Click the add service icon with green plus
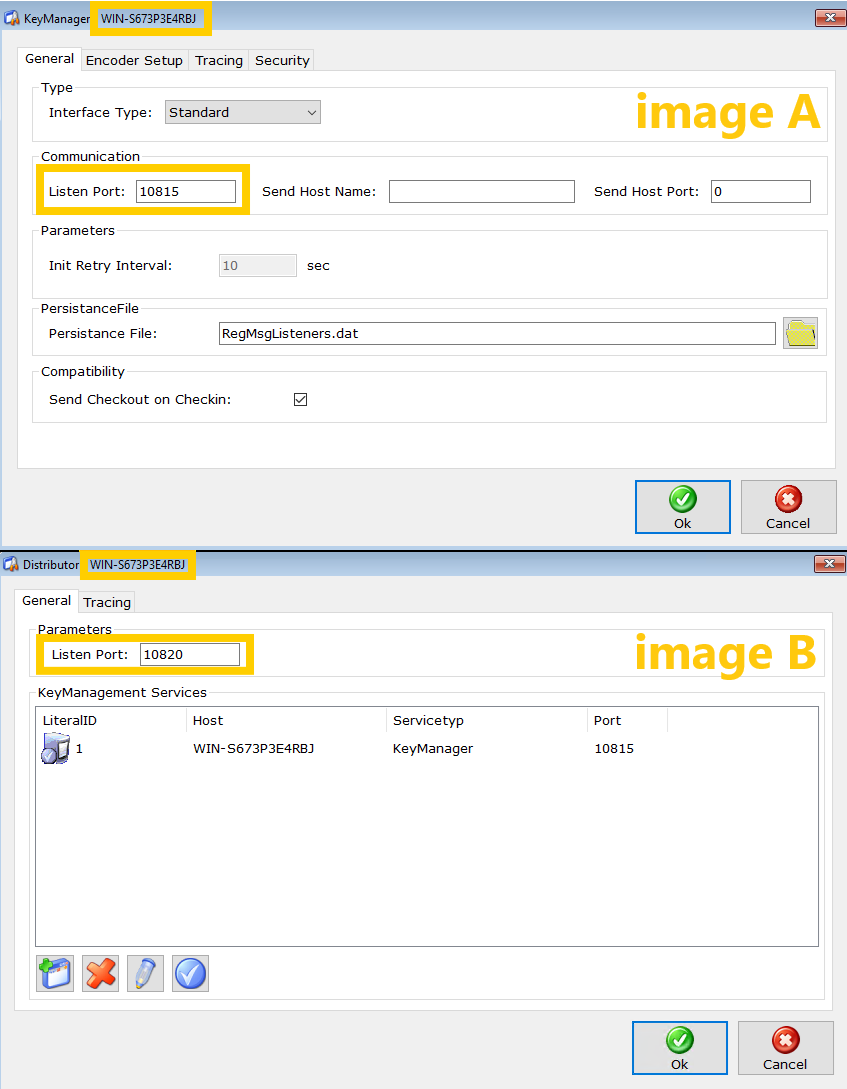Image resolution: width=847 pixels, height=1089 pixels. (x=55, y=973)
